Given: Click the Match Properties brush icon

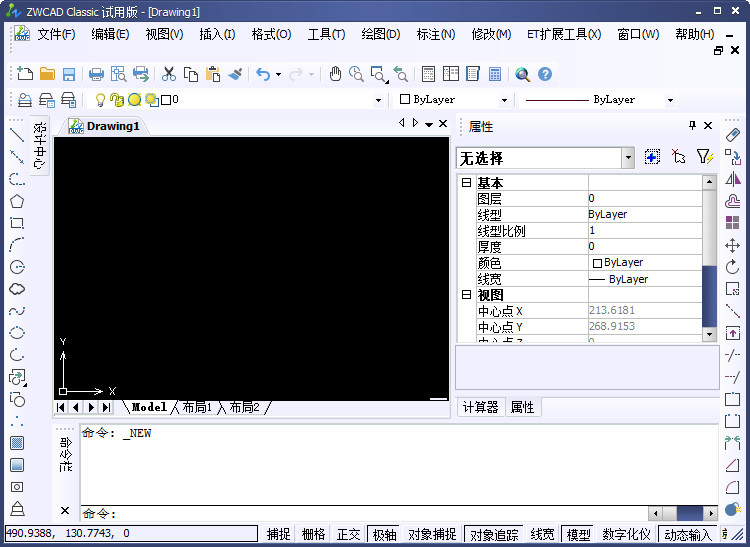Looking at the screenshot, I should tap(235, 74).
